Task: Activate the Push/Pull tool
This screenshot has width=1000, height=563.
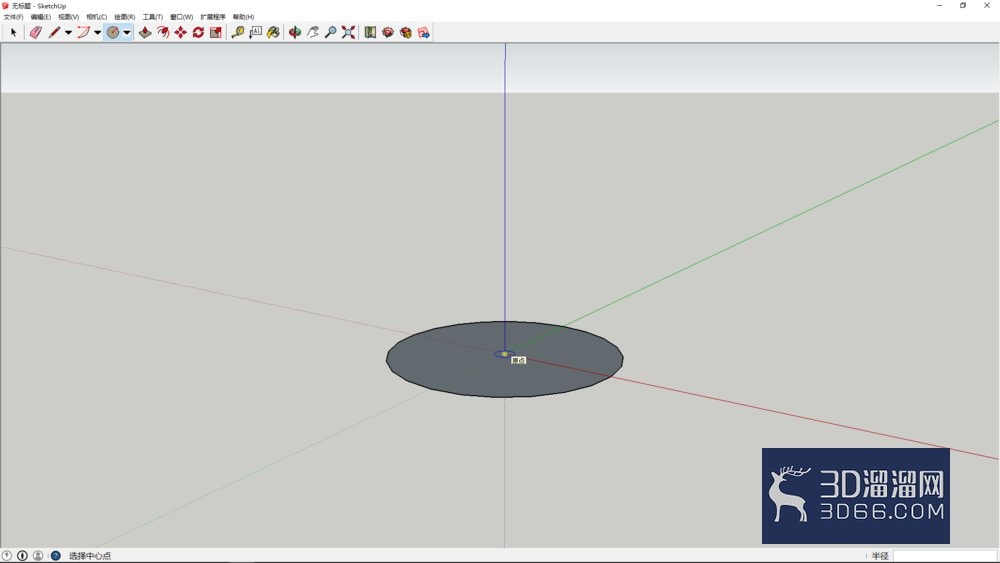Action: (x=145, y=32)
